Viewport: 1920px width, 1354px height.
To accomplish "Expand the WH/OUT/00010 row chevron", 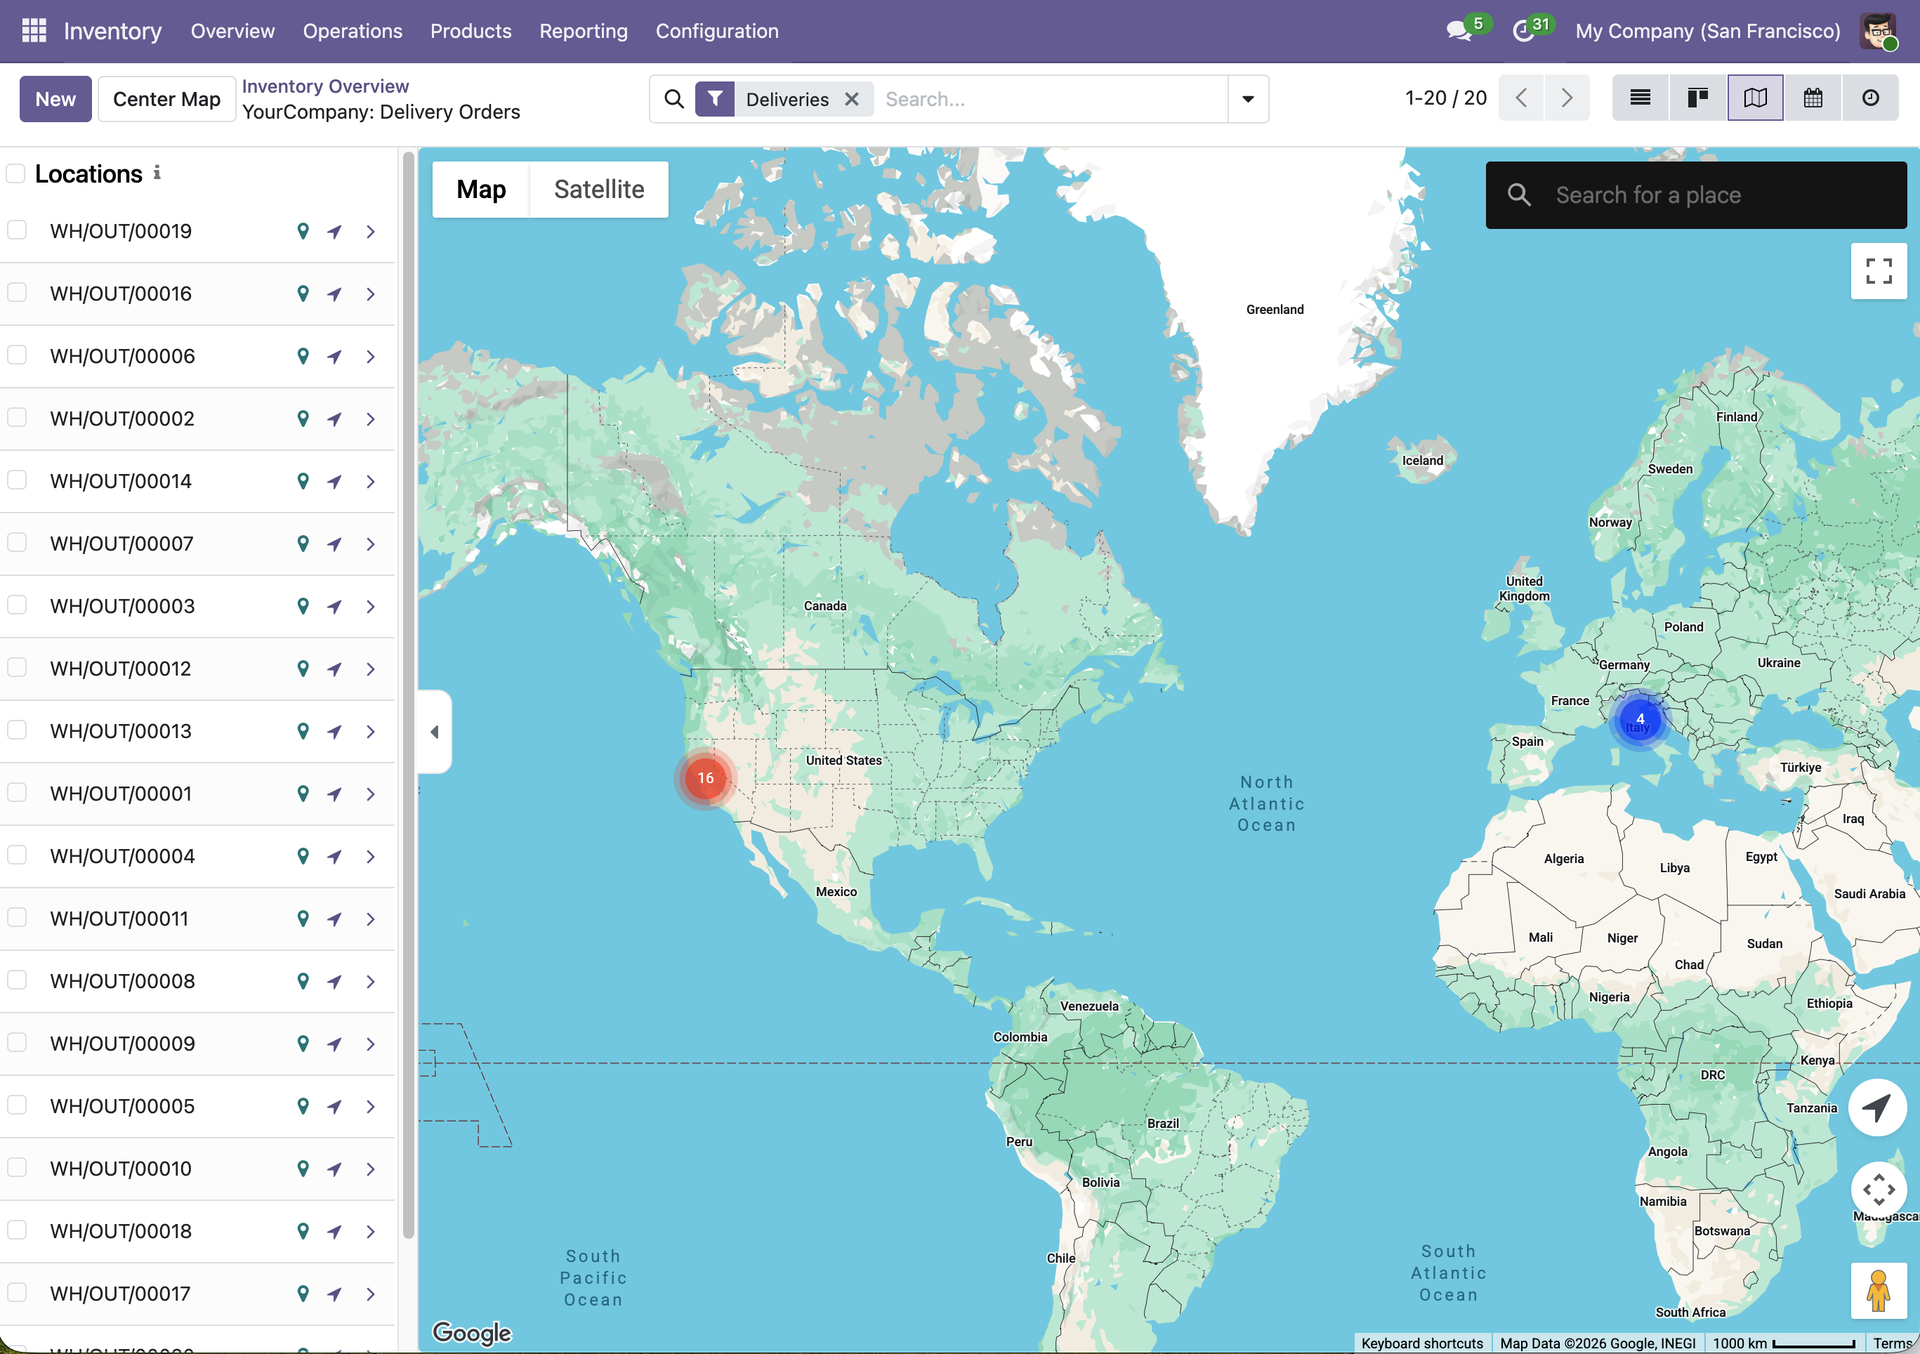I will point(371,1169).
